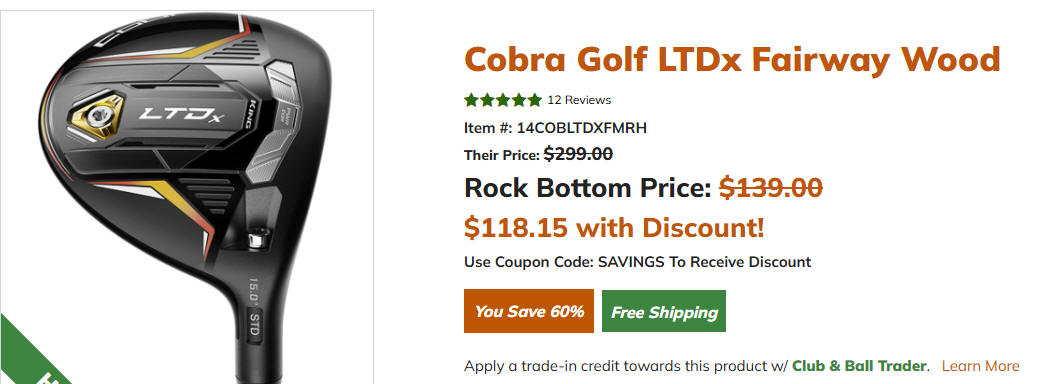Click the LTDx logo on the club head
This screenshot has width=1063, height=384.
coord(180,115)
